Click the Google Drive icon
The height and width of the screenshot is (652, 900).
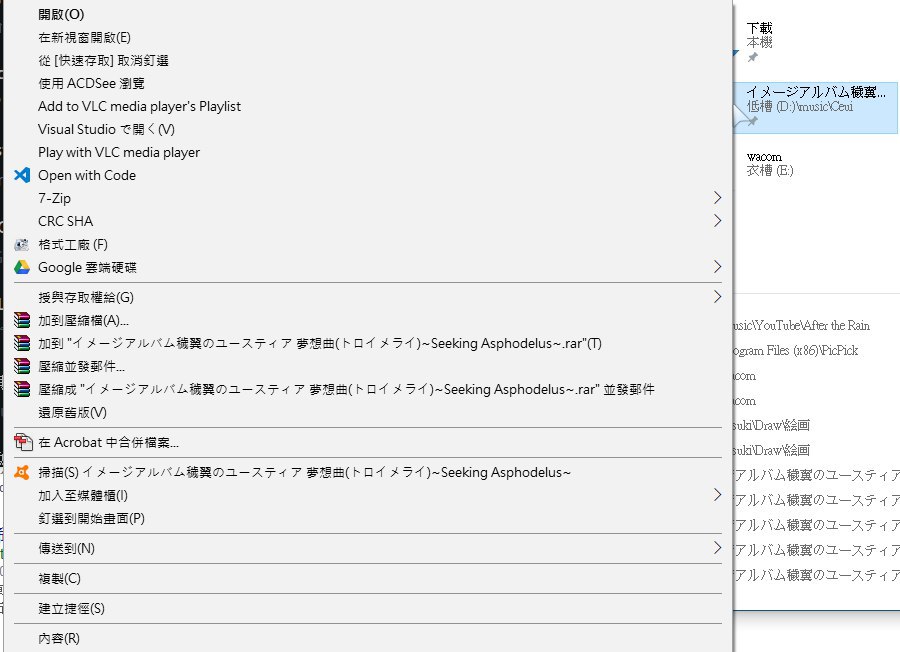22,267
